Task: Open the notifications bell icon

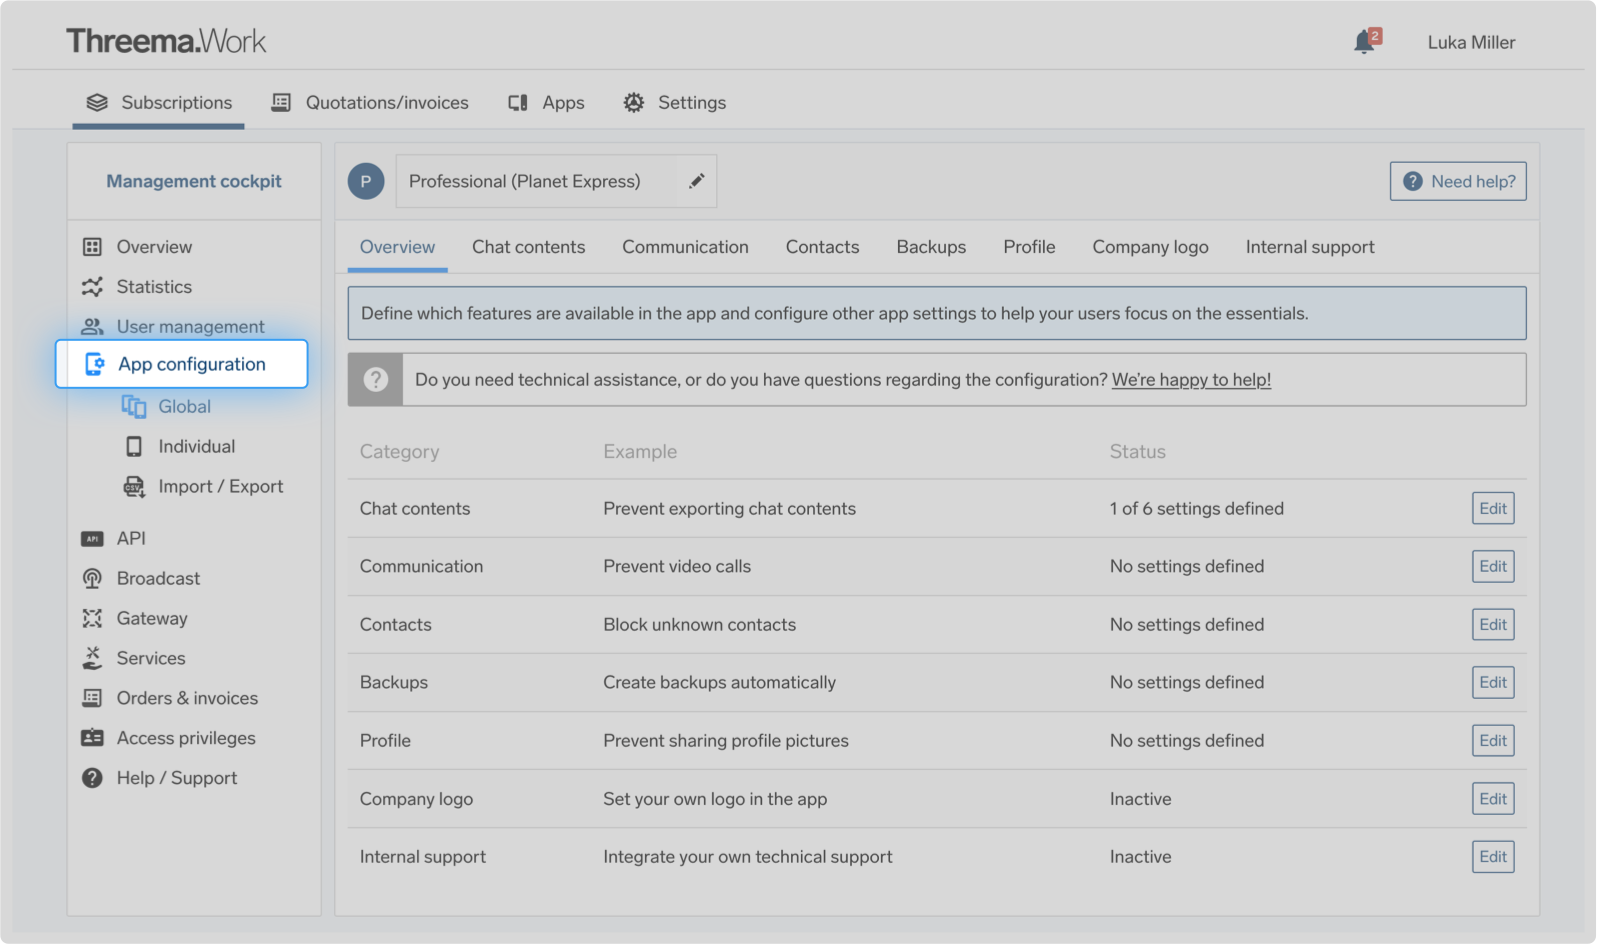Action: (1366, 41)
